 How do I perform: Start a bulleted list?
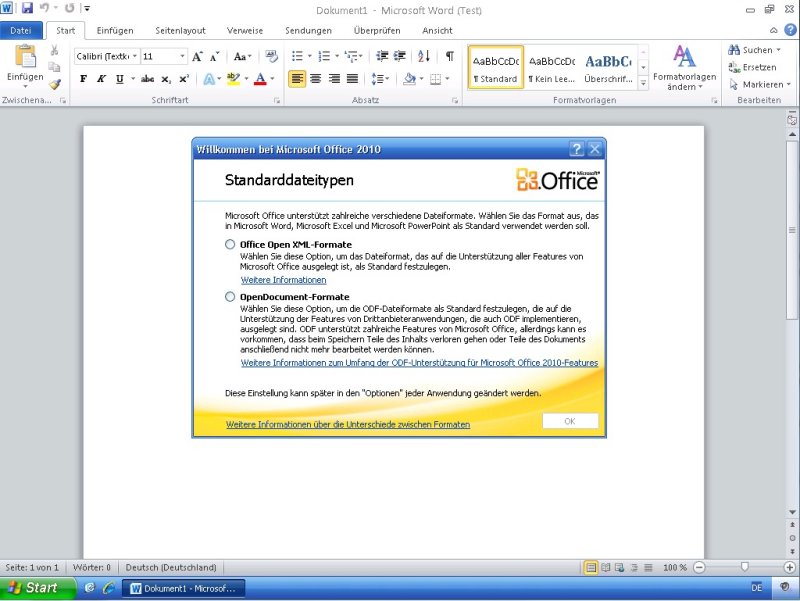tap(297, 57)
